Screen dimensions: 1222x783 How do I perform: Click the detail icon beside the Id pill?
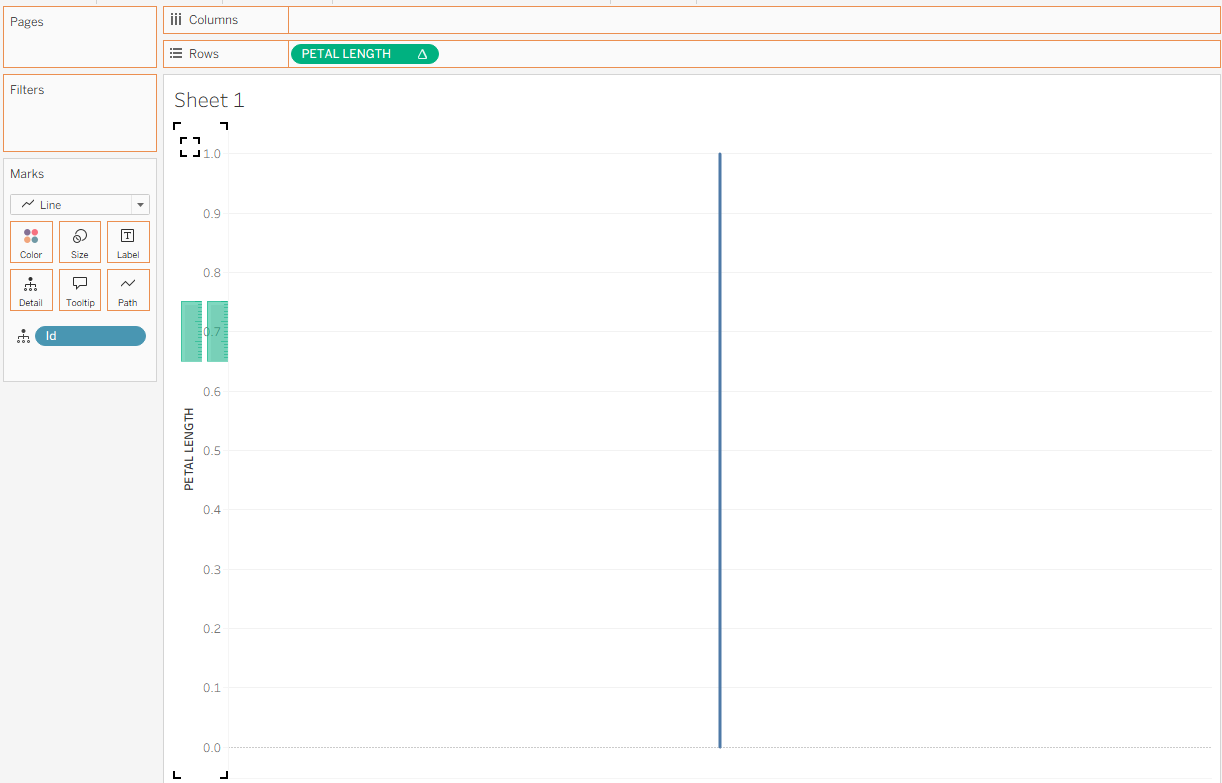[x=23, y=337]
